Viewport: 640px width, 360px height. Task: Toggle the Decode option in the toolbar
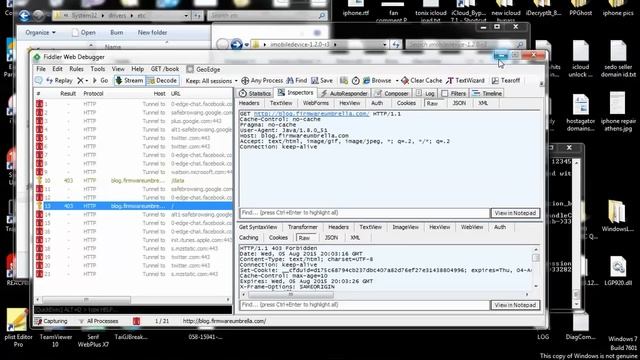click(x=162, y=80)
